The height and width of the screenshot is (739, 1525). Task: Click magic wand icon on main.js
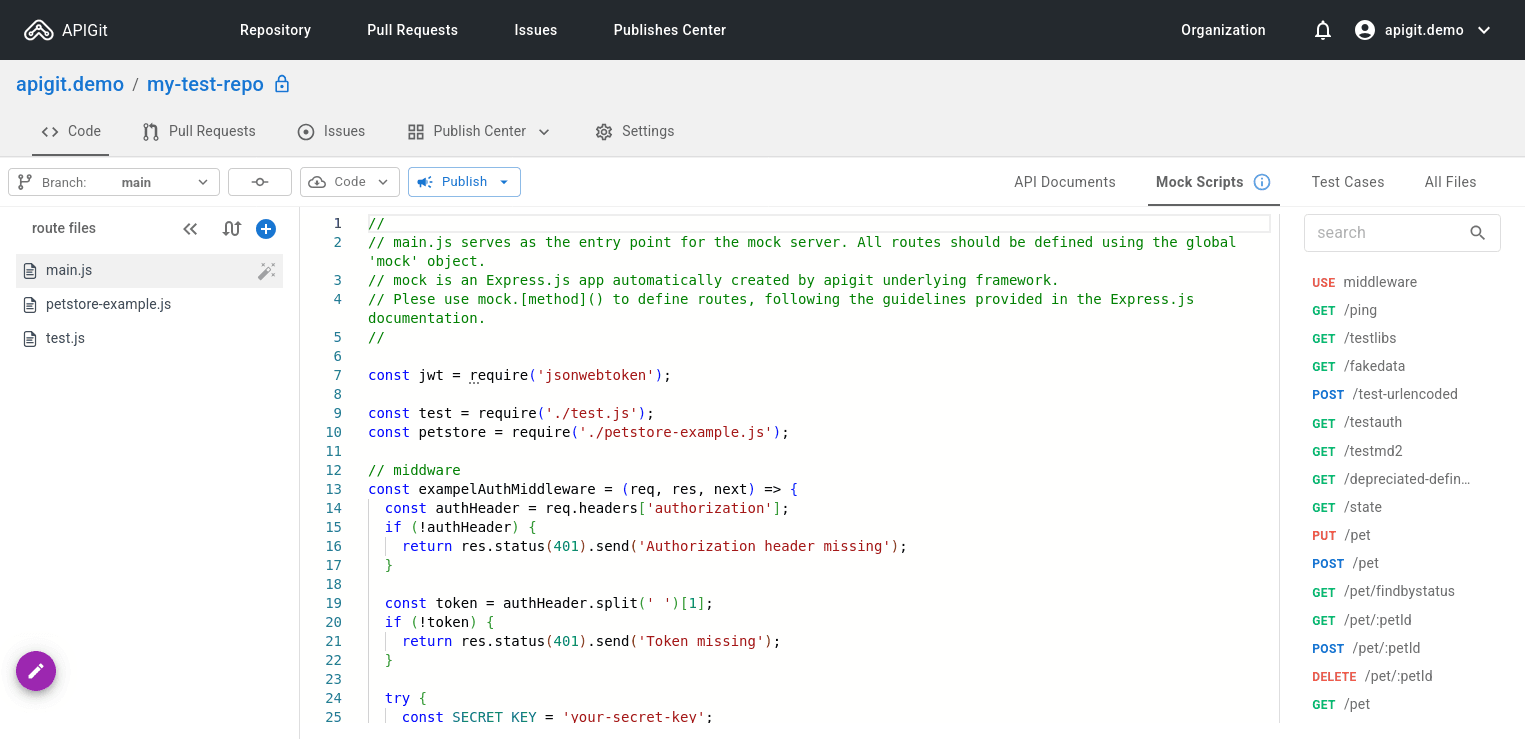[x=267, y=271]
